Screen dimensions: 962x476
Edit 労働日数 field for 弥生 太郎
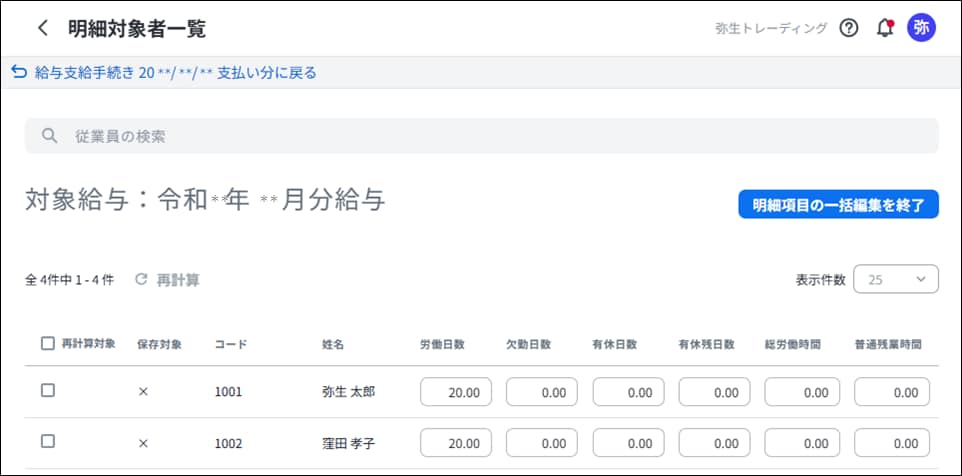point(456,392)
